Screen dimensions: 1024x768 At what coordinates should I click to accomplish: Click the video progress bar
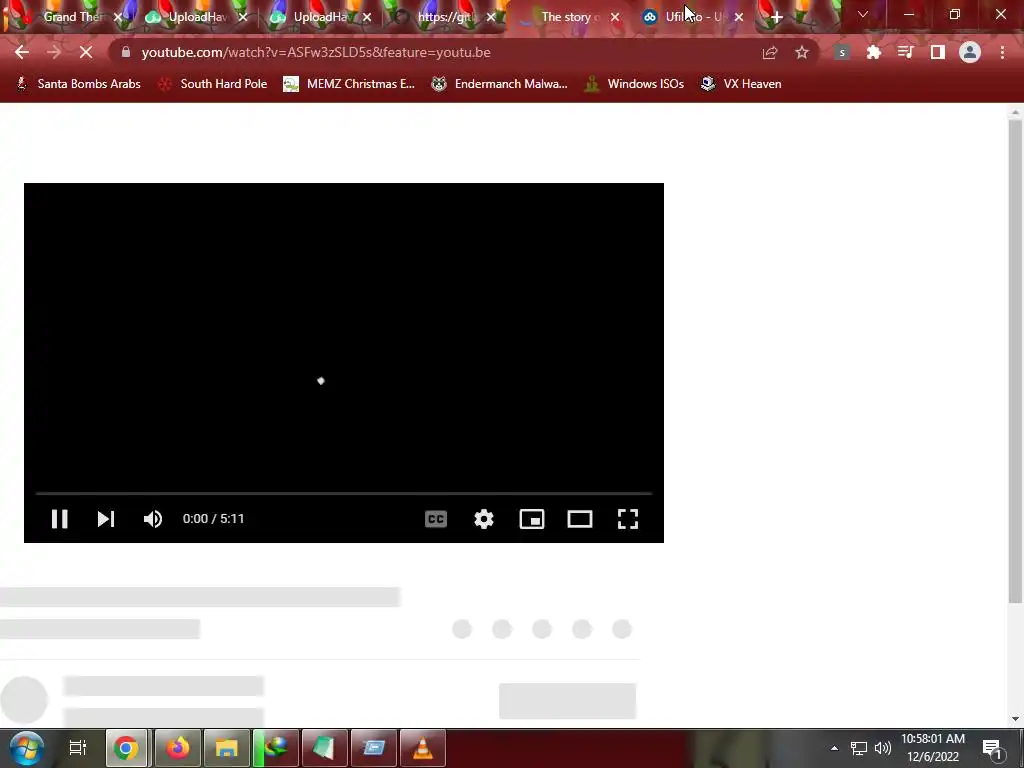click(344, 494)
